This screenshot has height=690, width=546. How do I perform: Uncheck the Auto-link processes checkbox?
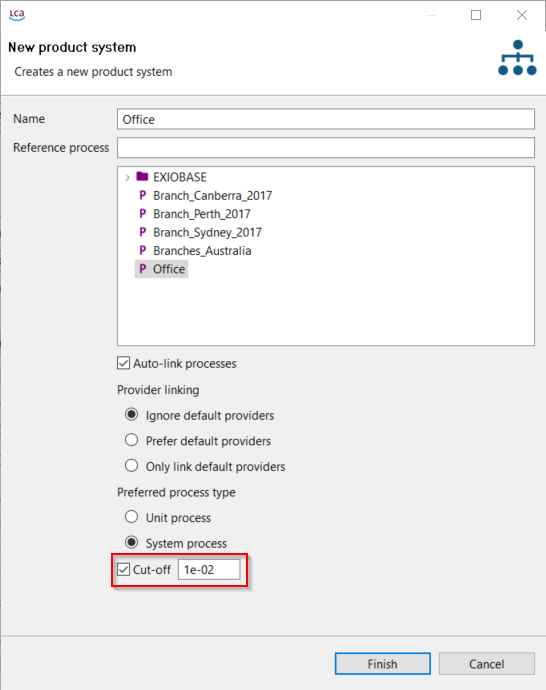pyautogui.click(x=124, y=363)
